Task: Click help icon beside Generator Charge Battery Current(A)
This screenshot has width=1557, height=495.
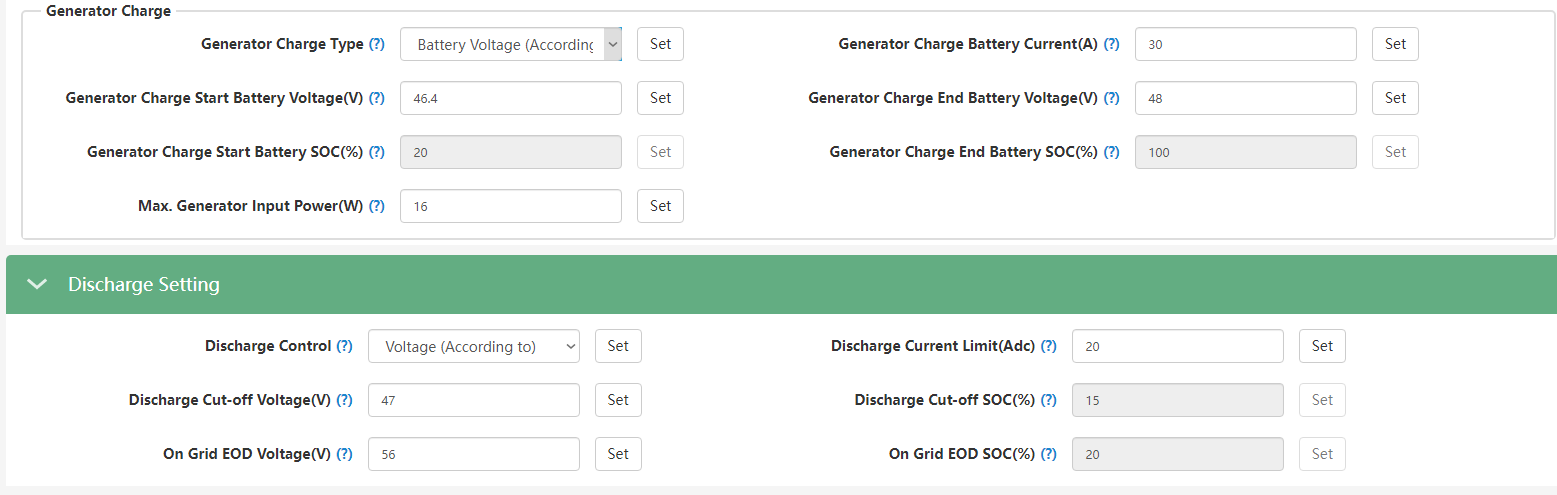Action: pyautogui.click(x=1111, y=44)
